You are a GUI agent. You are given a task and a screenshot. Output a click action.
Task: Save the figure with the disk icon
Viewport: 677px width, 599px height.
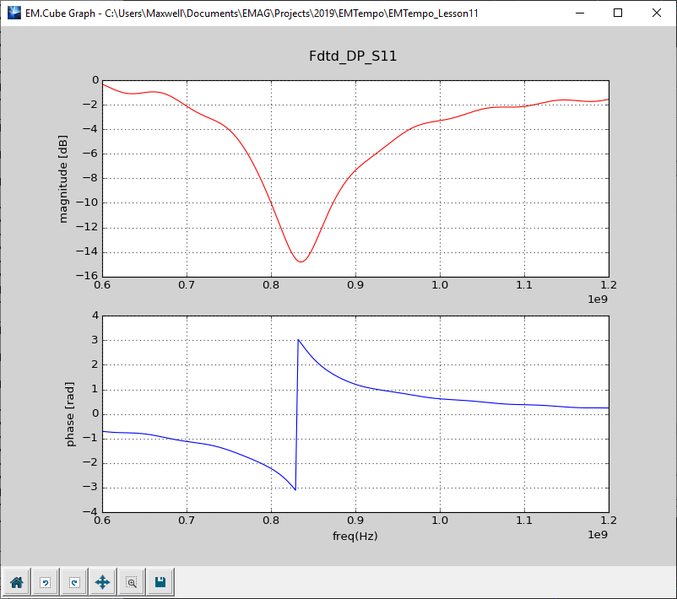(x=160, y=581)
